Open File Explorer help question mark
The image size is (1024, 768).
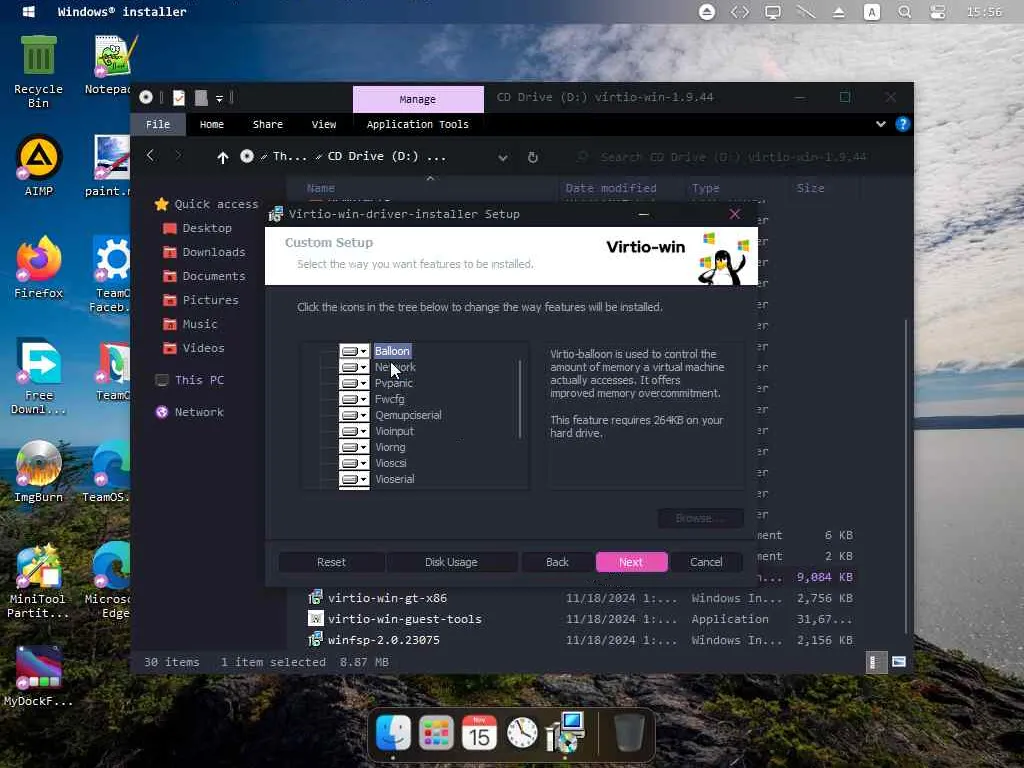coord(903,124)
